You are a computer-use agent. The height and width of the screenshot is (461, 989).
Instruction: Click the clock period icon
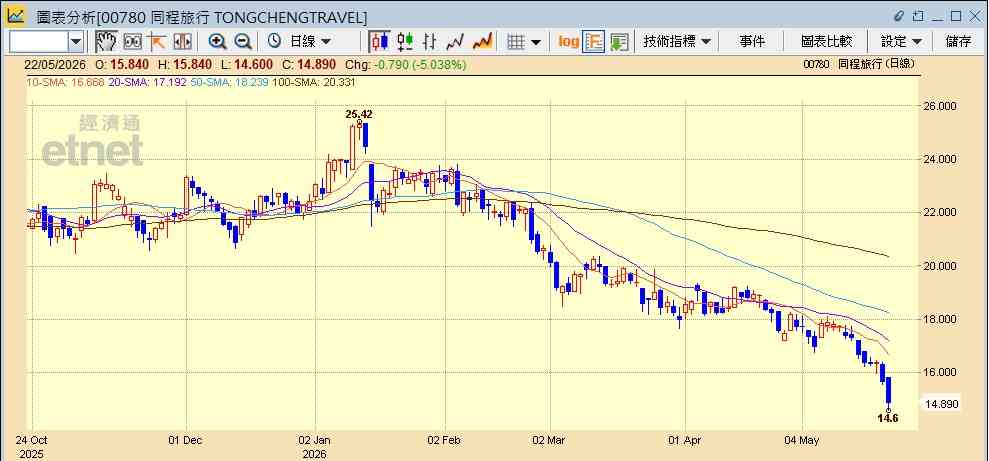click(x=274, y=42)
